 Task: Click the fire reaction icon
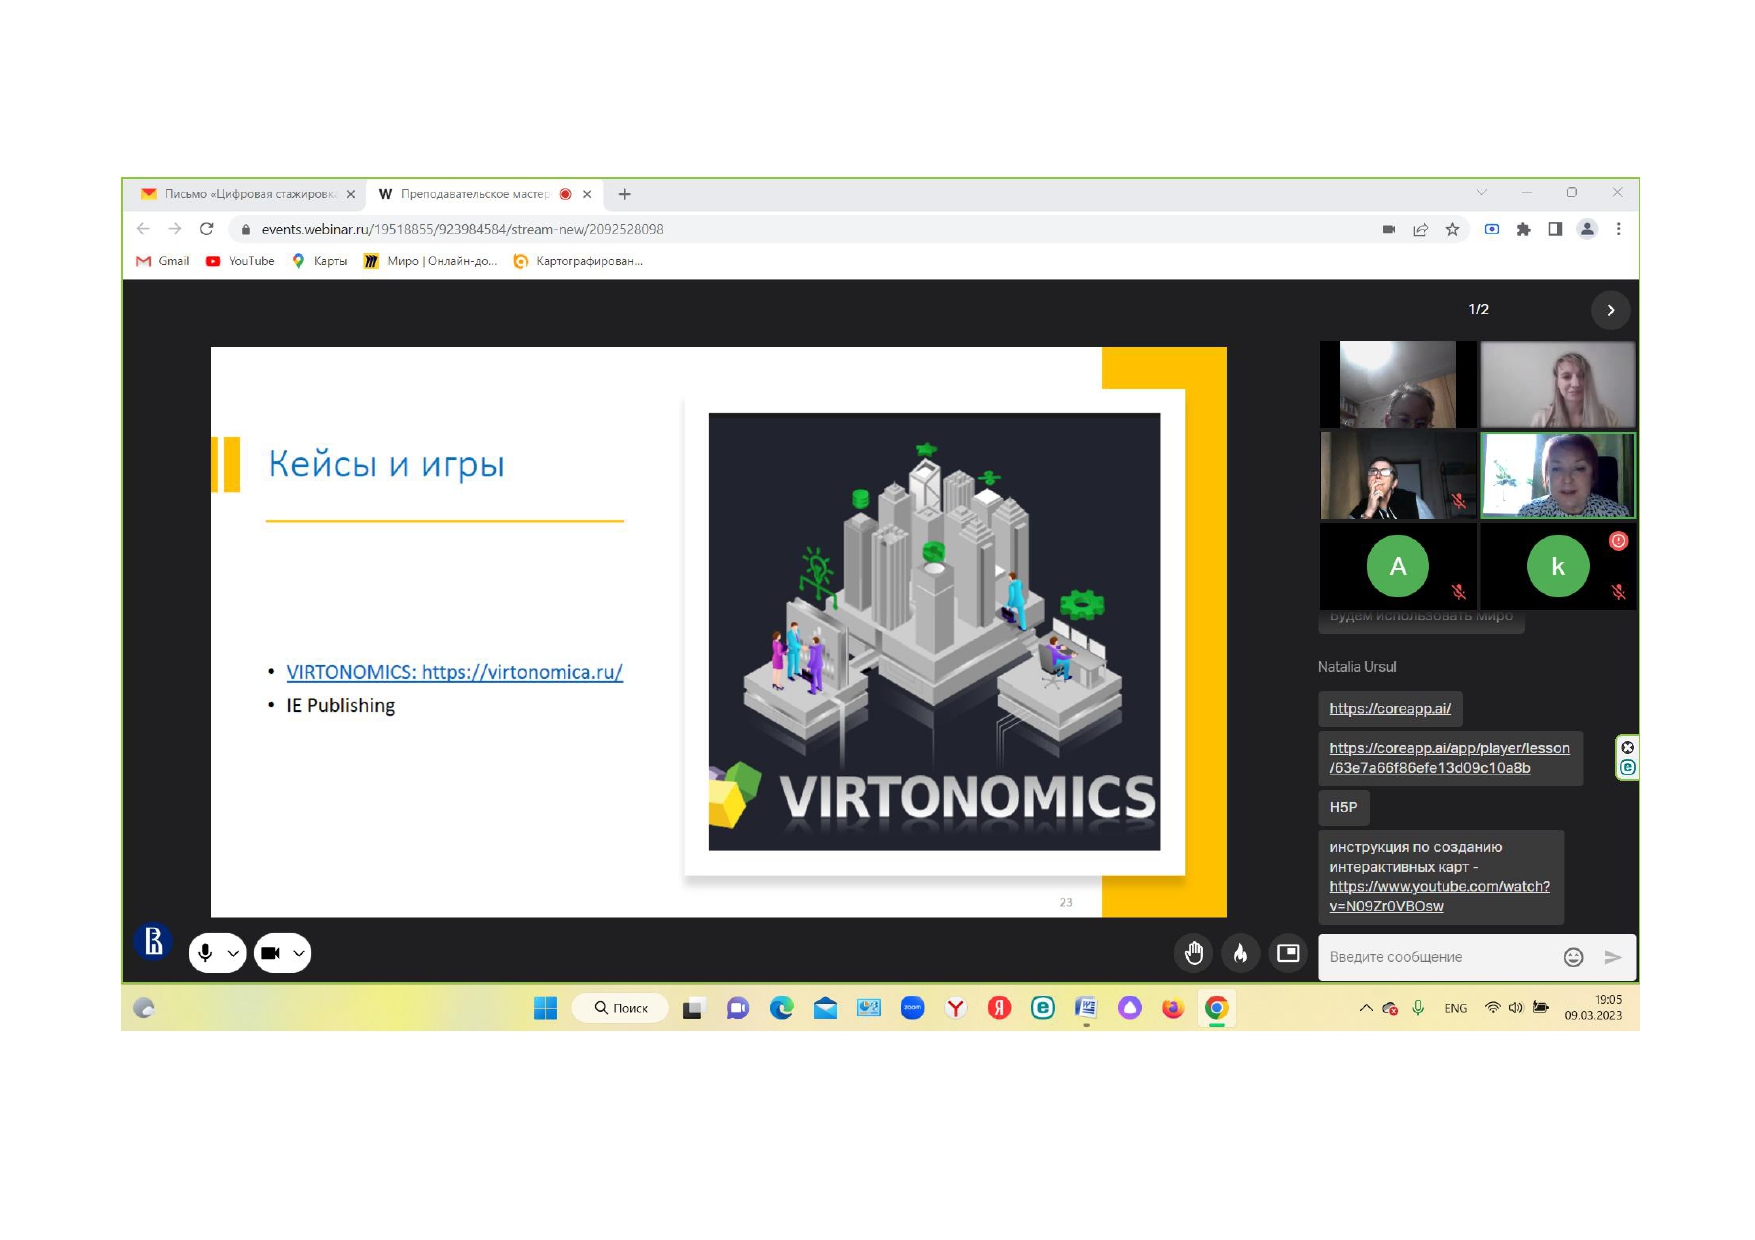tap(1240, 953)
